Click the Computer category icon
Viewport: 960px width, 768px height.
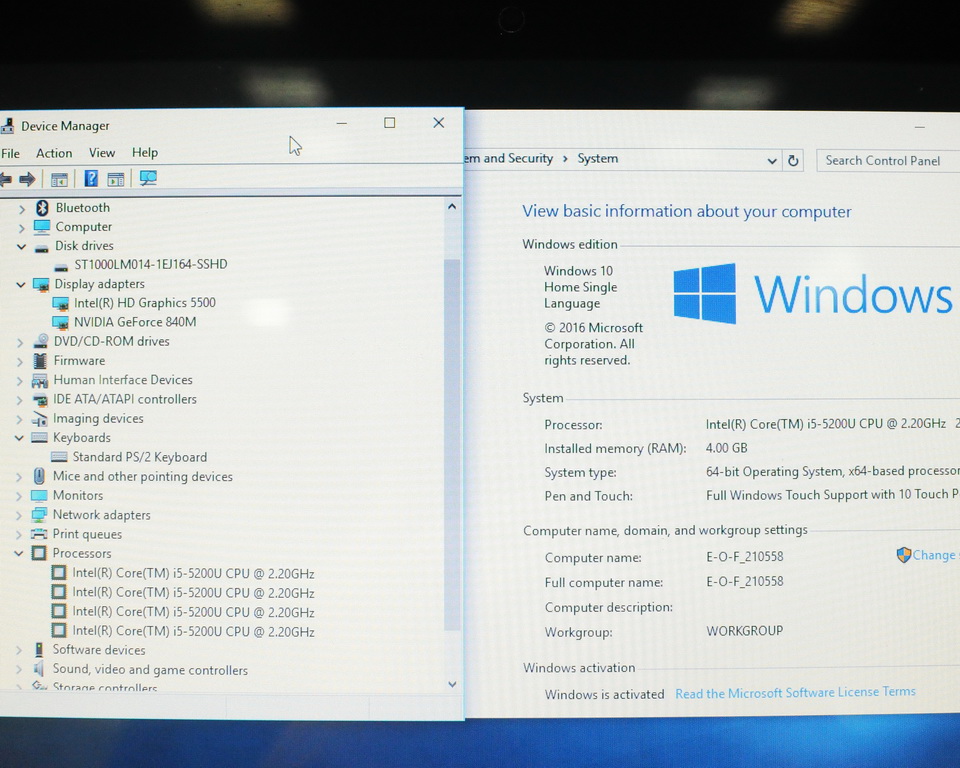pos(42,227)
